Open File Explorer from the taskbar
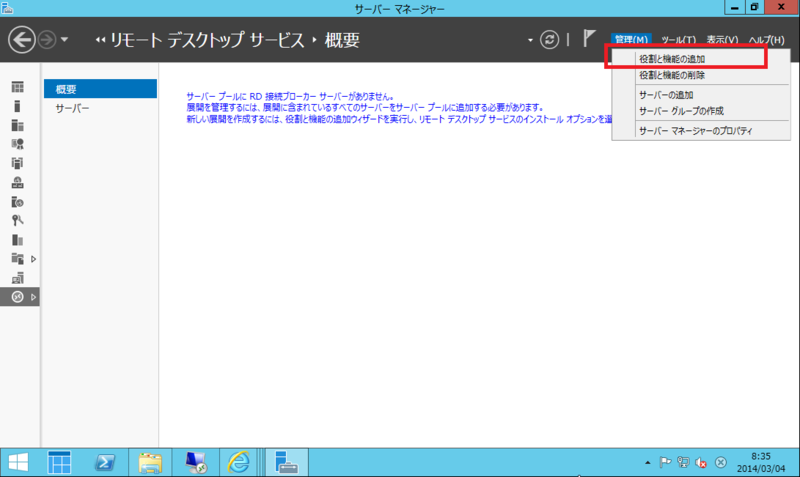Screen dimensions: 800x477 pyautogui.click(x=150, y=463)
